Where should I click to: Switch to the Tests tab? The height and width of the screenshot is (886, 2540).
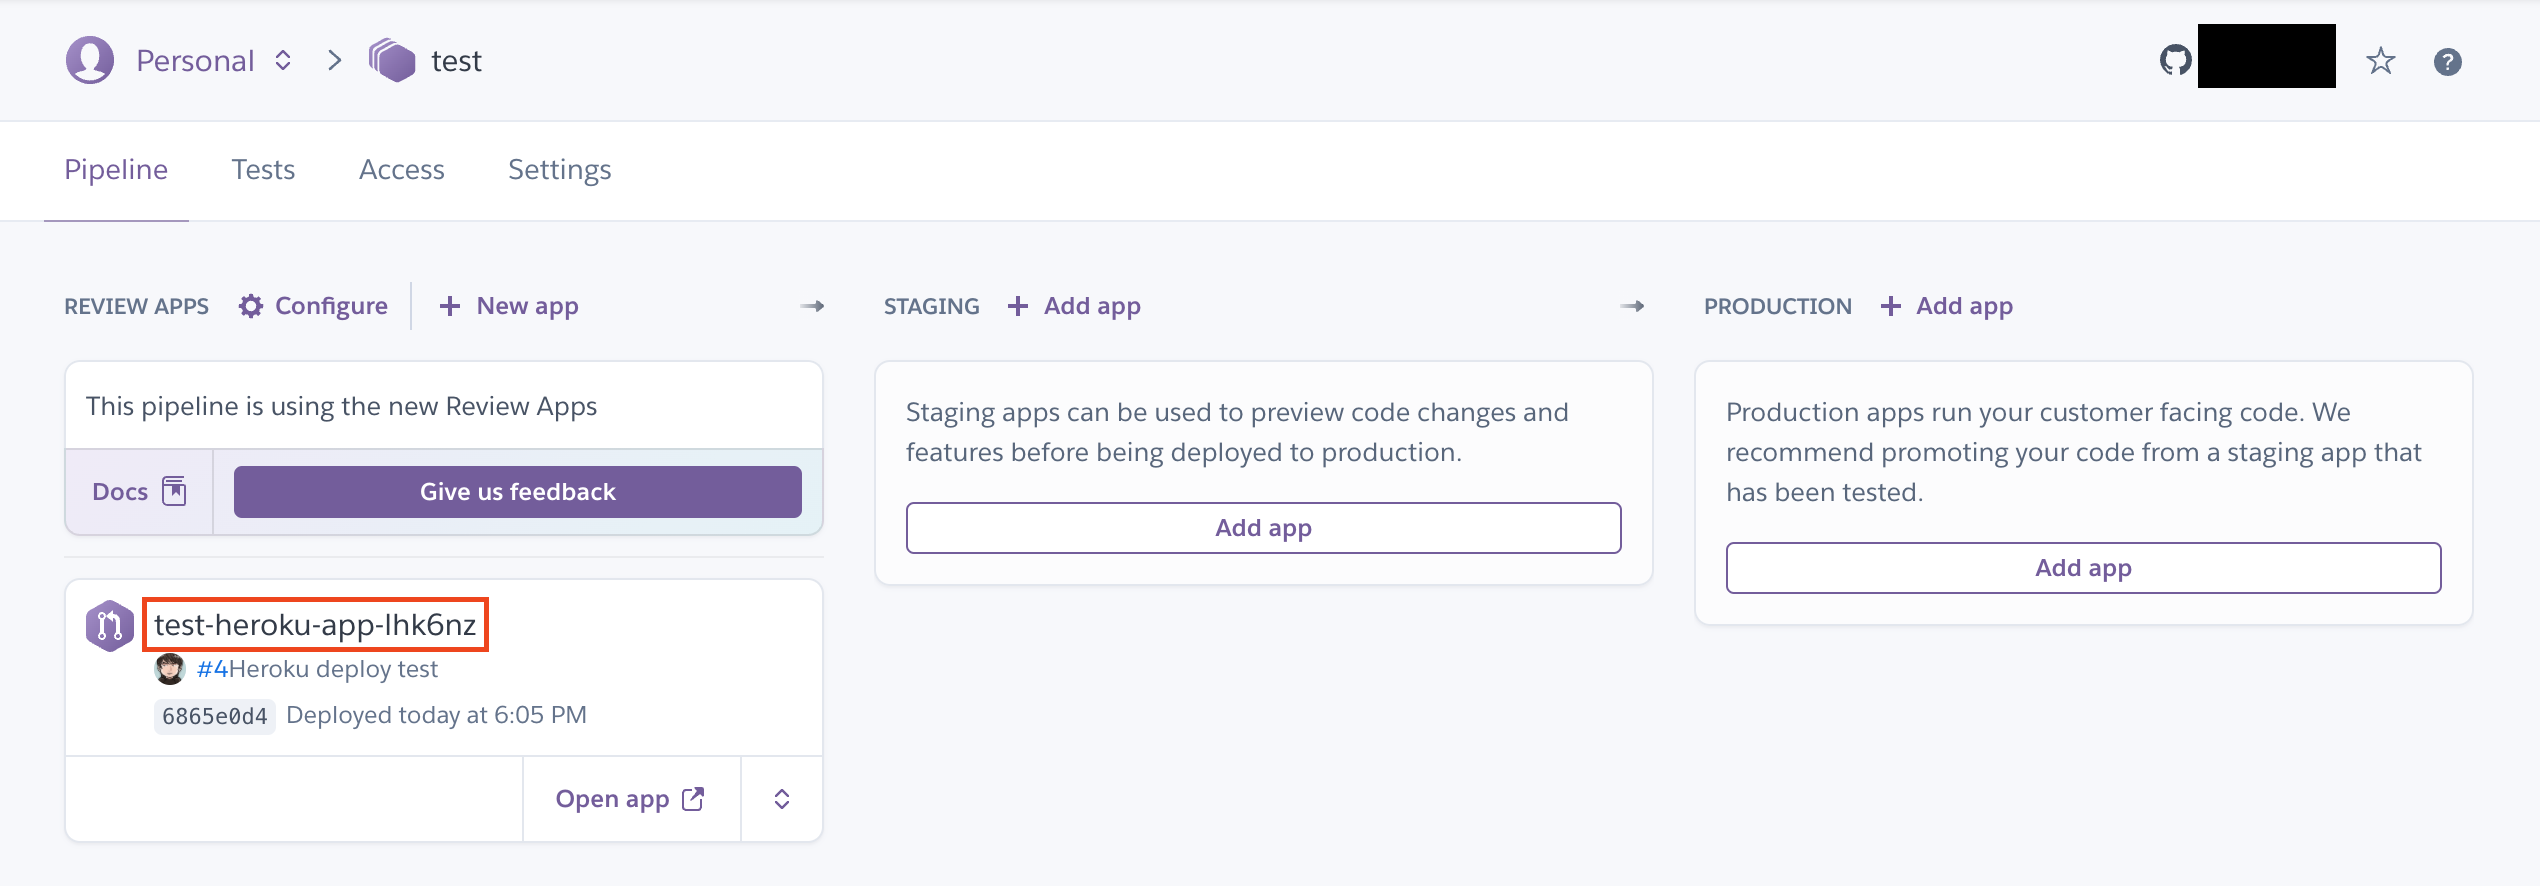tap(263, 170)
